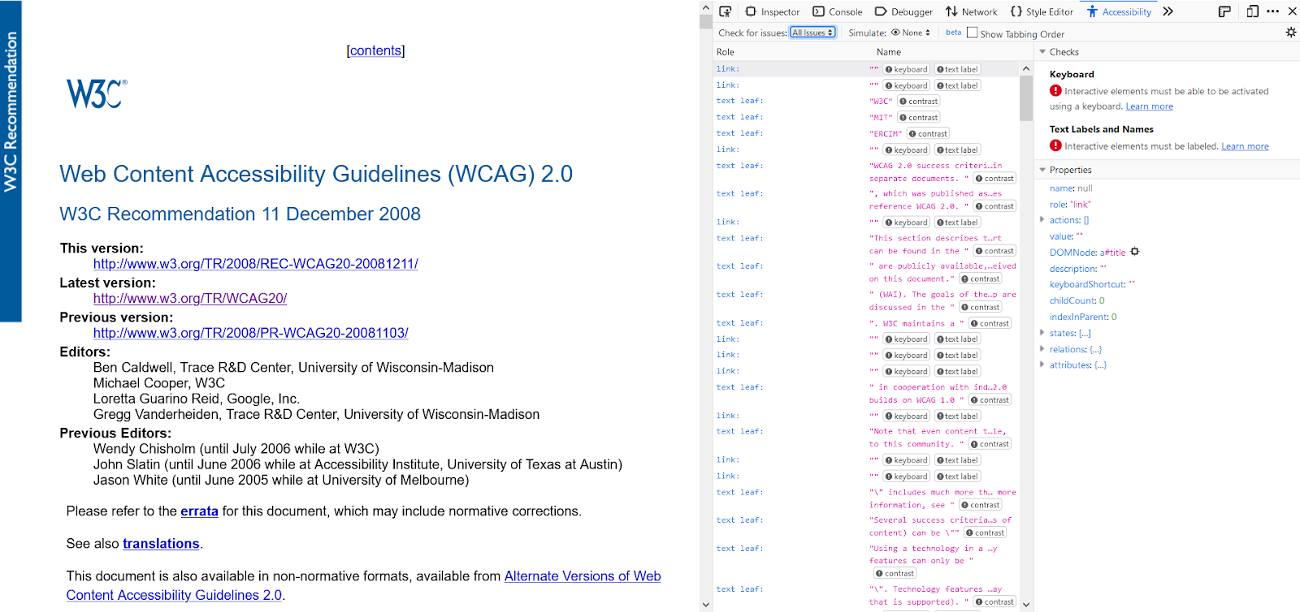Click the Role column header
Screen dimensions: 1300x612
(725, 52)
